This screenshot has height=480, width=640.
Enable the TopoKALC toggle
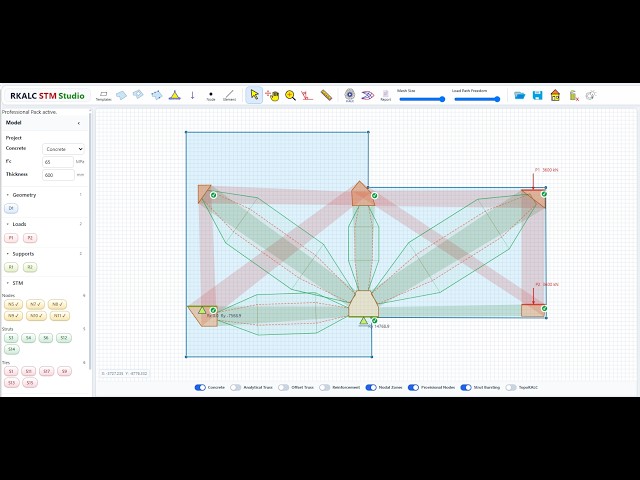[511, 387]
